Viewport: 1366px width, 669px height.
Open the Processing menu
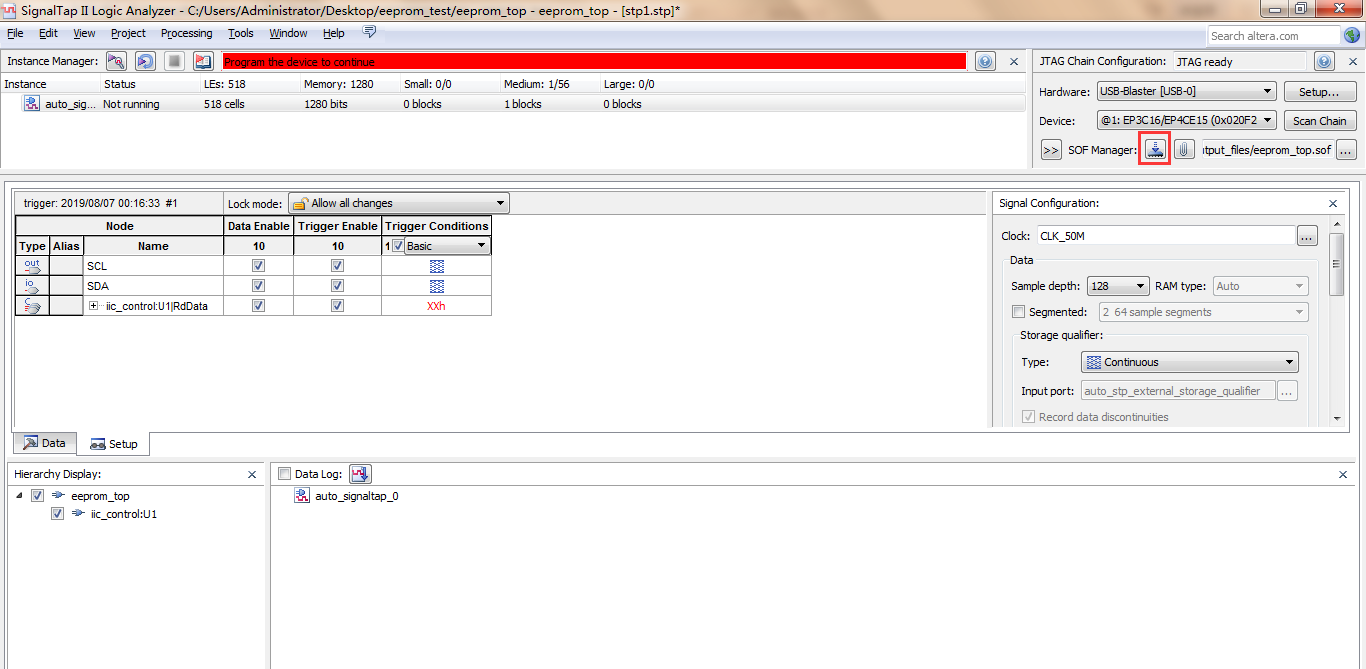(x=186, y=33)
